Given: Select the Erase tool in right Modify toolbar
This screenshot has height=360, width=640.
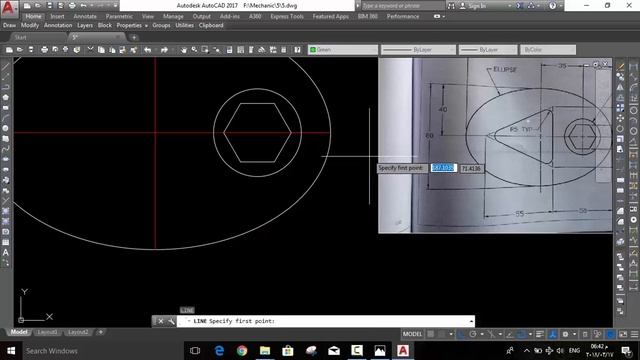Looking at the screenshot, I should [x=620, y=67].
